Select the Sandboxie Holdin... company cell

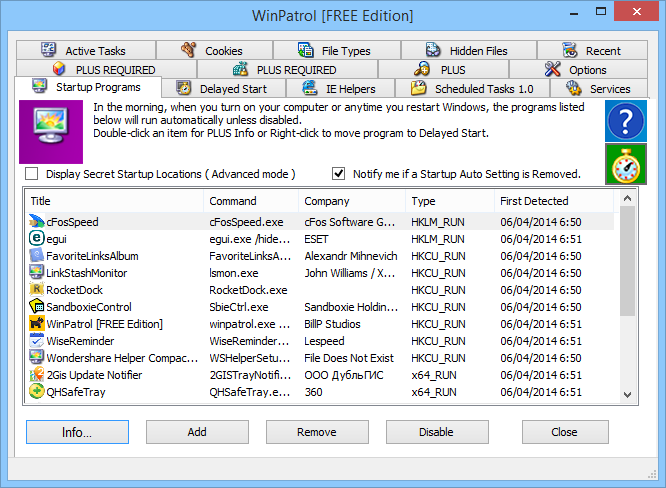[351, 307]
